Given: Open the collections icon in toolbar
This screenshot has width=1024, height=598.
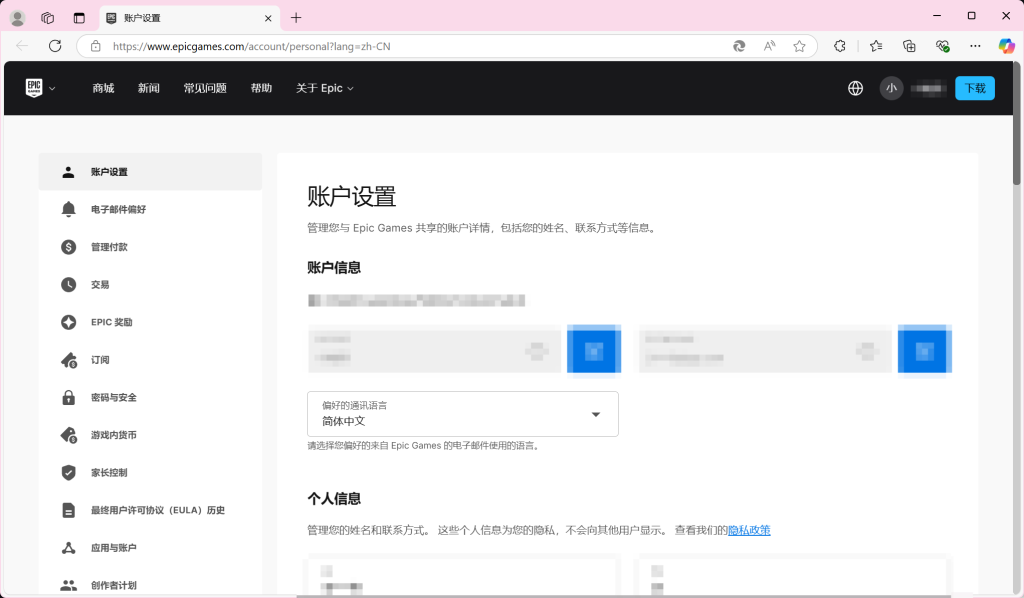Looking at the screenshot, I should point(909,46).
